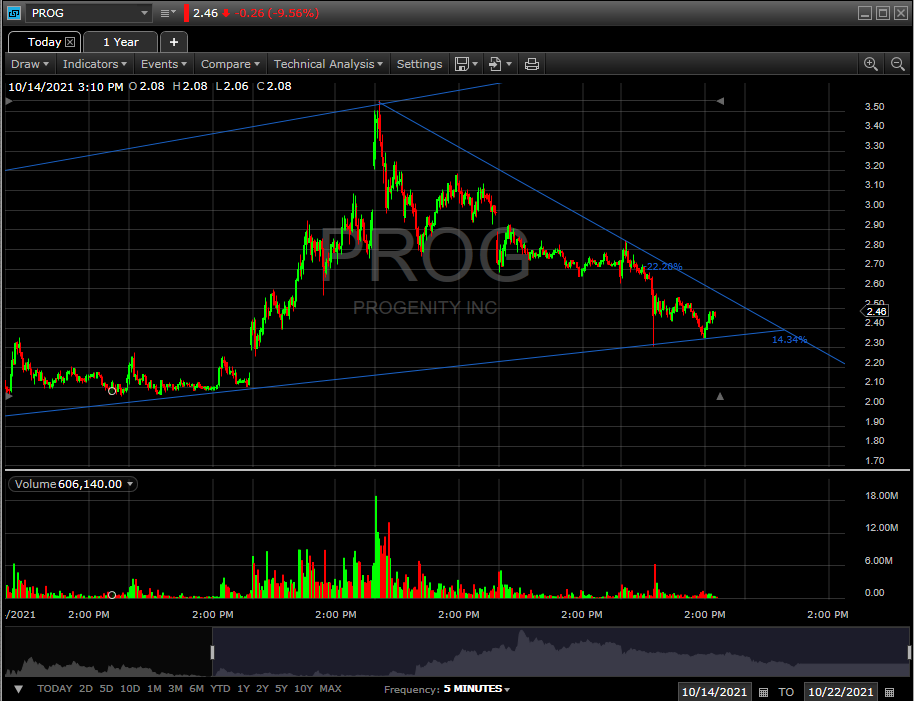This screenshot has height=701, width=914.
Task: Click the price change text -0.26 (-9.56%)
Action: click(277, 13)
